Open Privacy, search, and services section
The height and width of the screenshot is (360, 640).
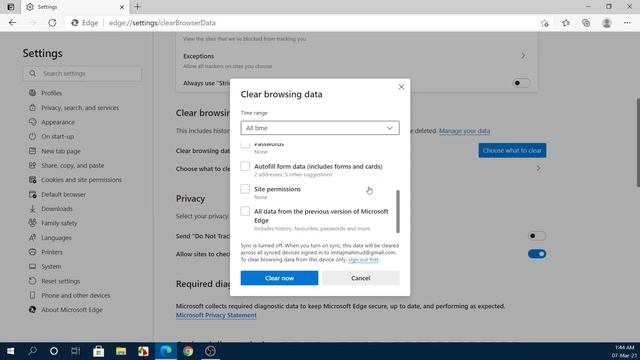(x=80, y=108)
